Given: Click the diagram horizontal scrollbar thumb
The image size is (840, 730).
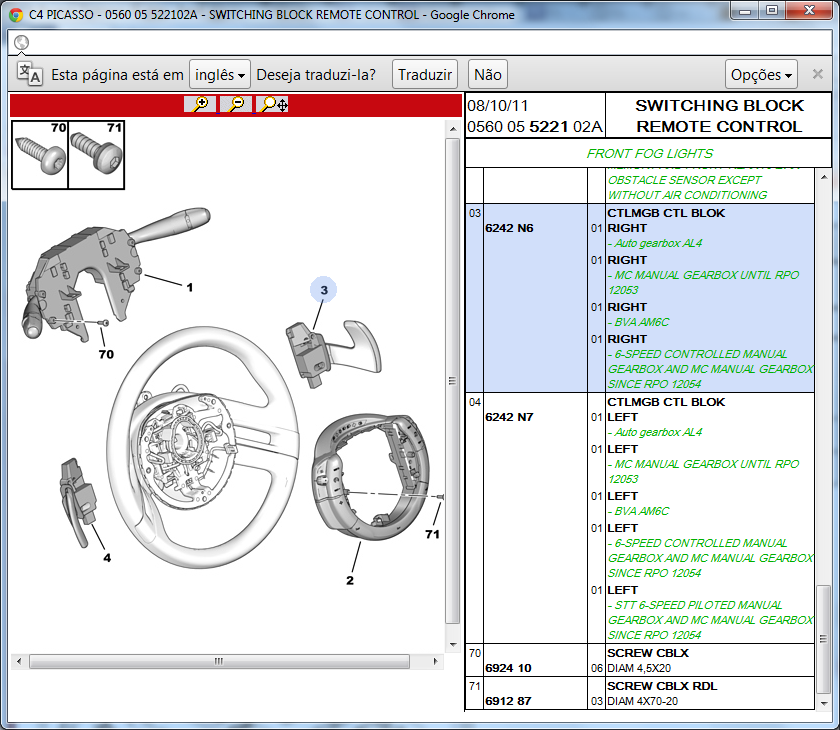Looking at the screenshot, I should (x=219, y=661).
